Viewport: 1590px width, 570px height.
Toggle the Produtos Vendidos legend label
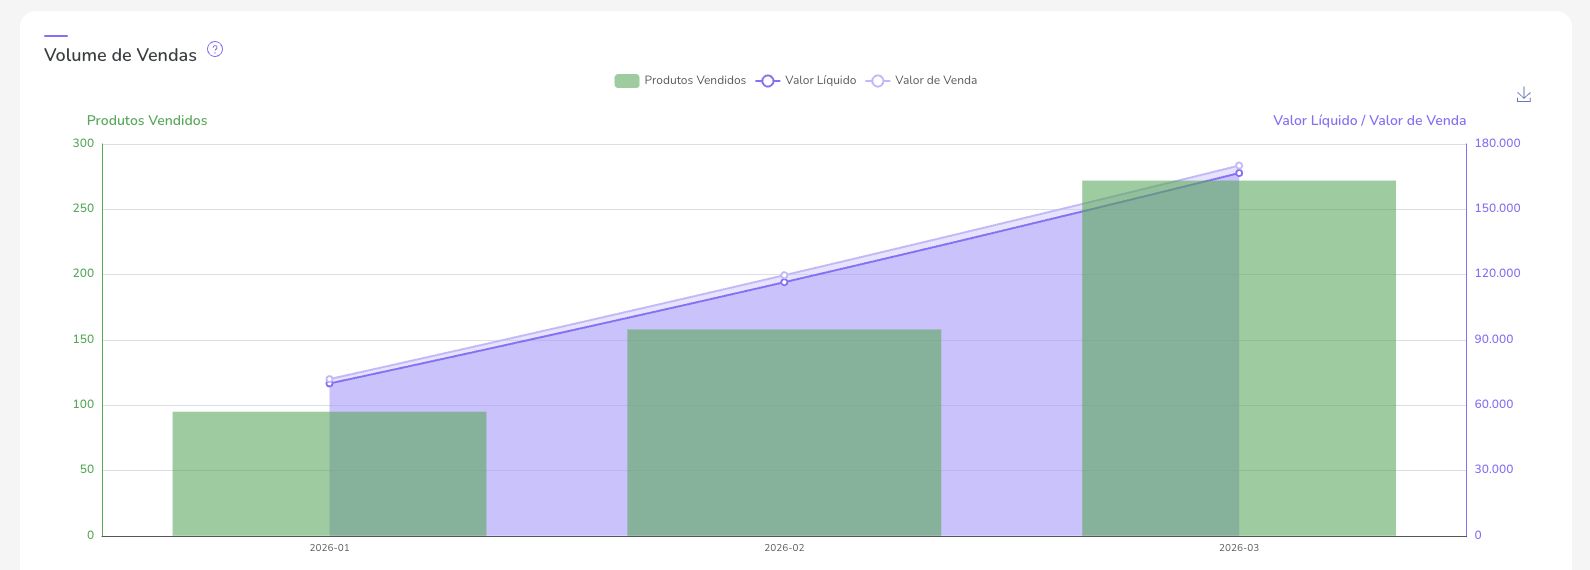[x=695, y=81]
